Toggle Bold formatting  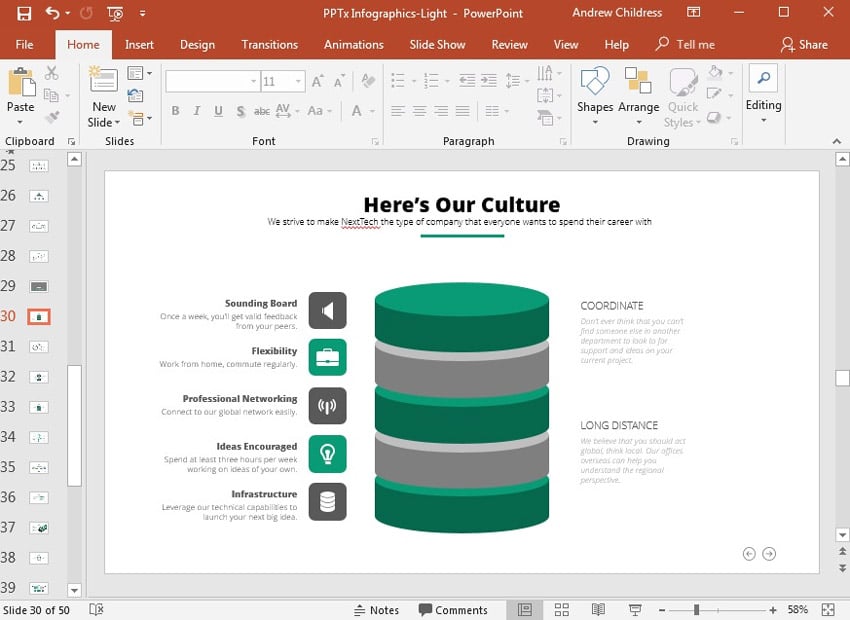[175, 111]
